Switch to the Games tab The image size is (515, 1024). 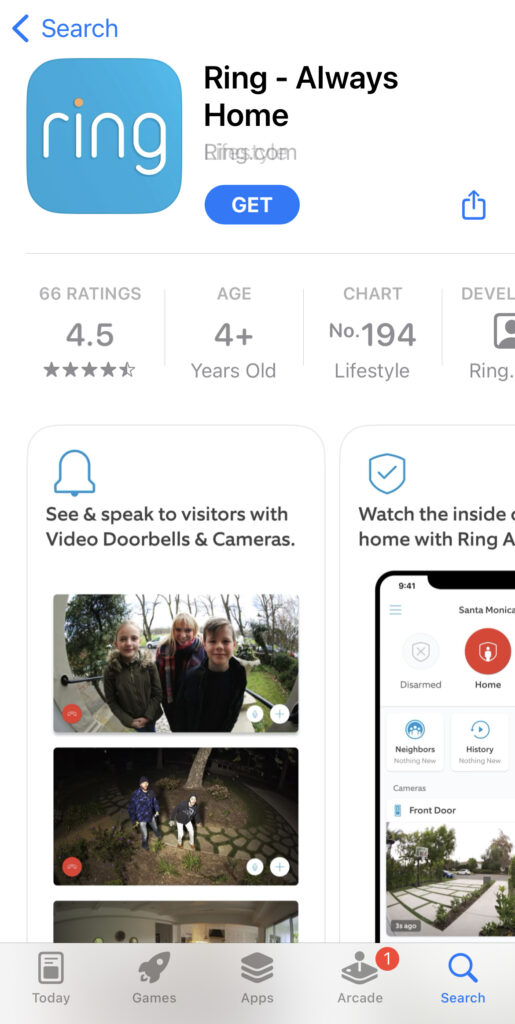click(x=154, y=978)
